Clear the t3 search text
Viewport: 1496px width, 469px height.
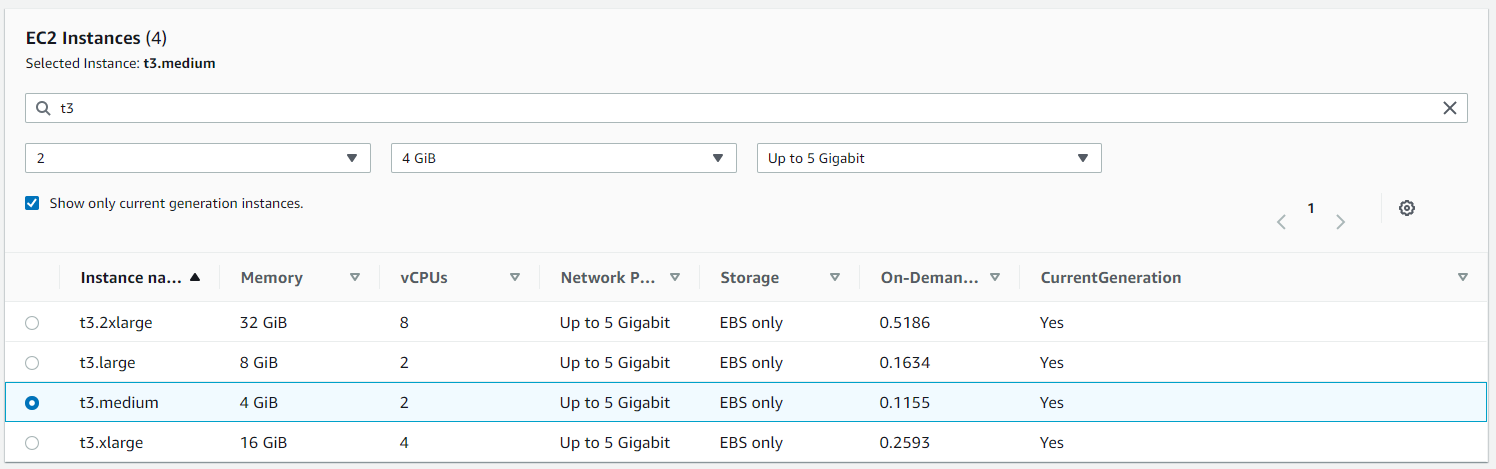point(1449,109)
